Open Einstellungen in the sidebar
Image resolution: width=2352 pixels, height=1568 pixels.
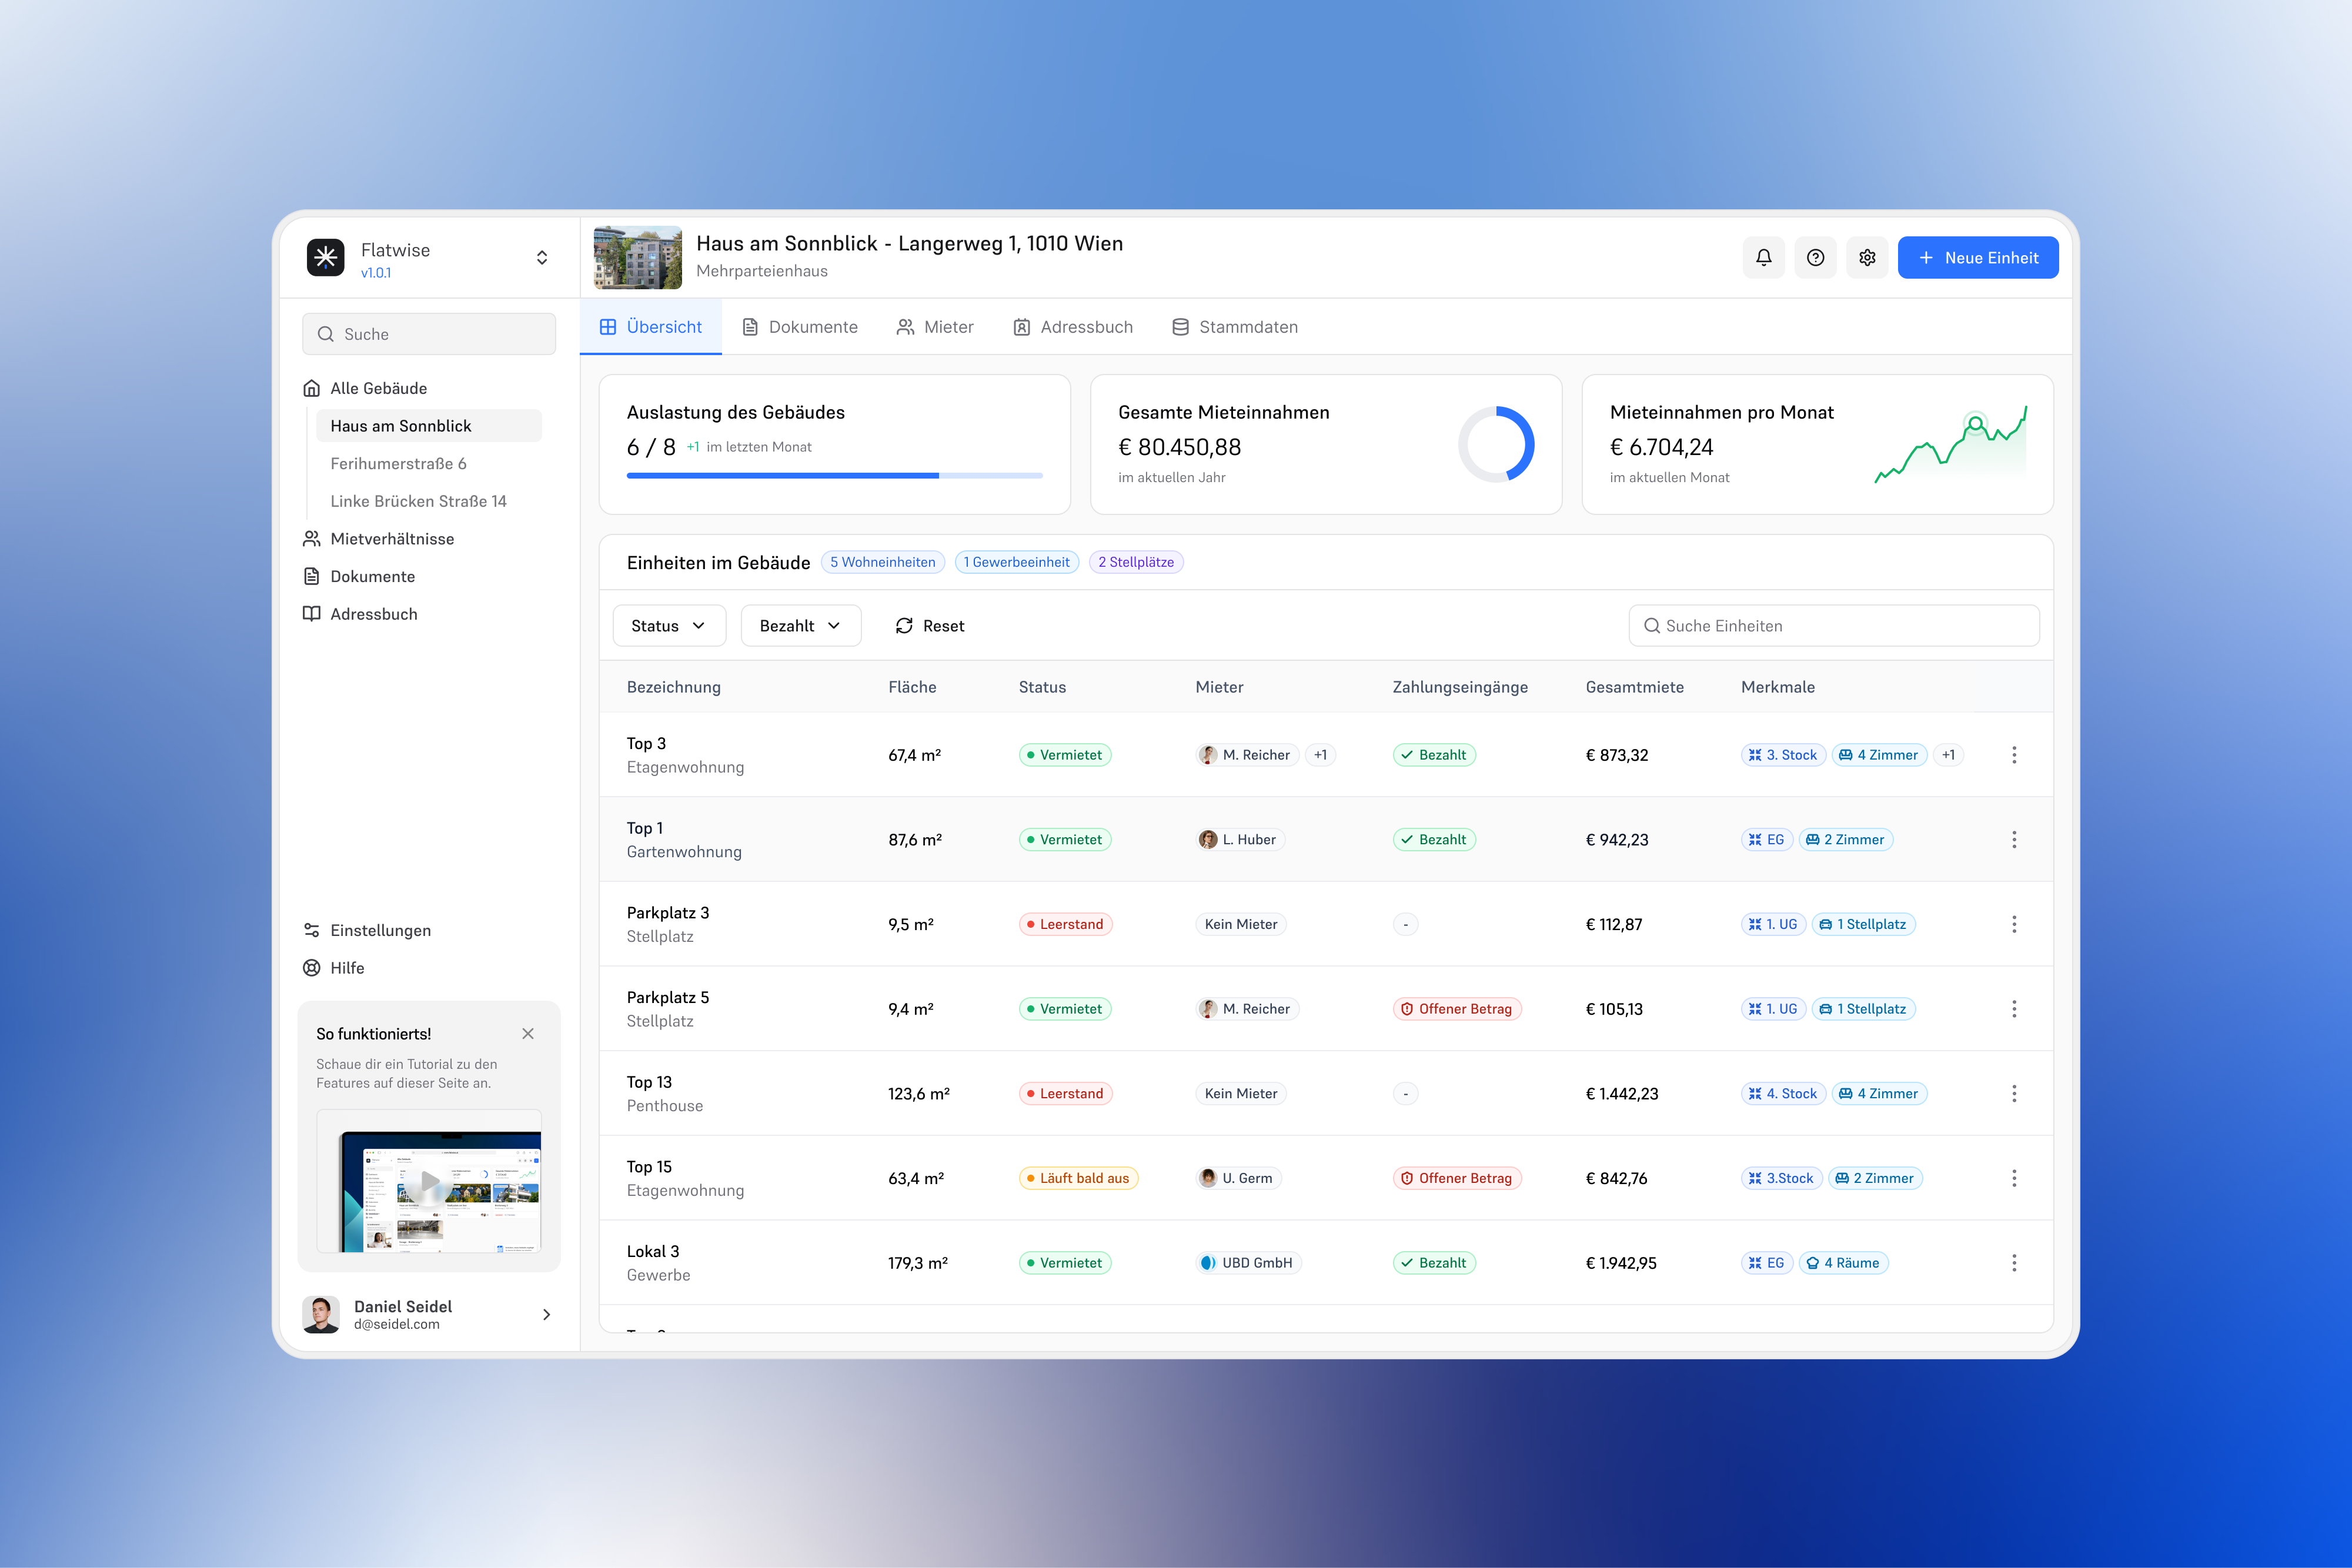tap(380, 930)
